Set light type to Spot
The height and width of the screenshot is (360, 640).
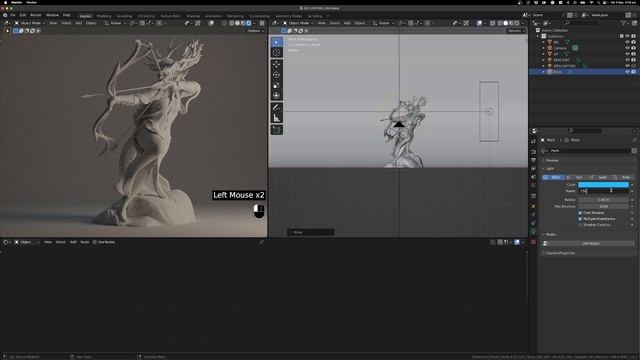[x=600, y=178]
